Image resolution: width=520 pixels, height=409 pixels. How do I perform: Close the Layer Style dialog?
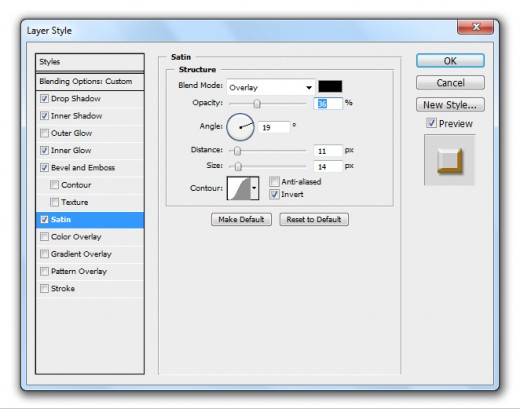tap(476, 27)
